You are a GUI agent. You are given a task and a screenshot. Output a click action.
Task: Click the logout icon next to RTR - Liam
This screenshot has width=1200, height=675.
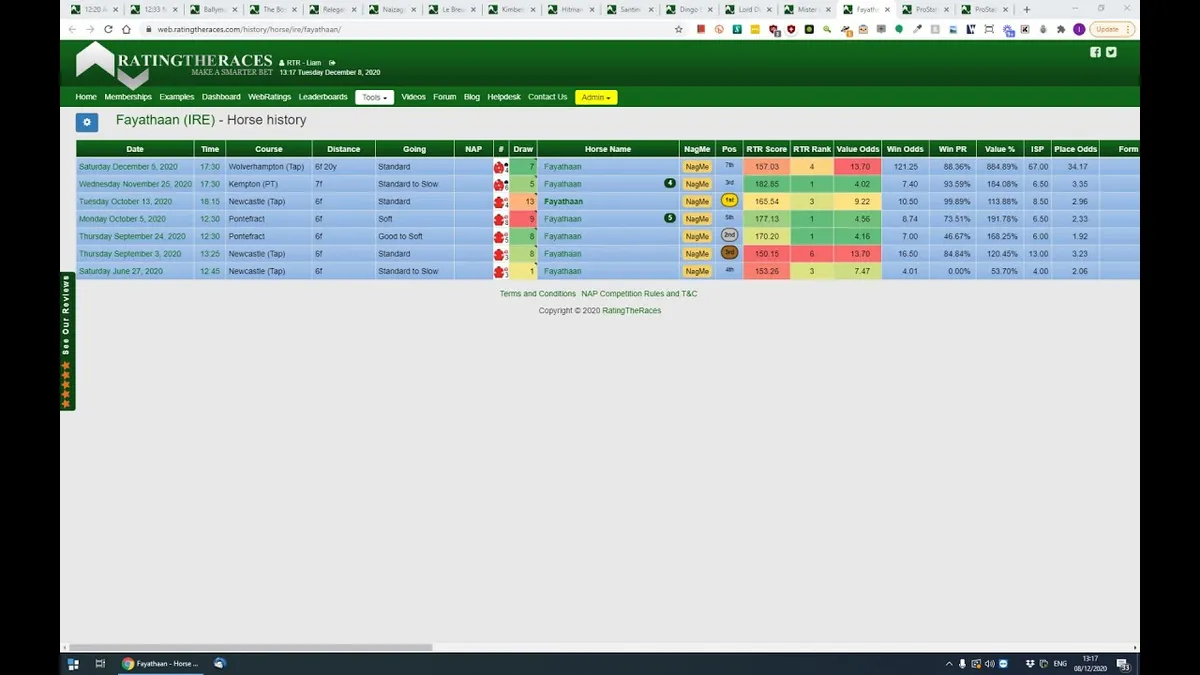coord(332,63)
